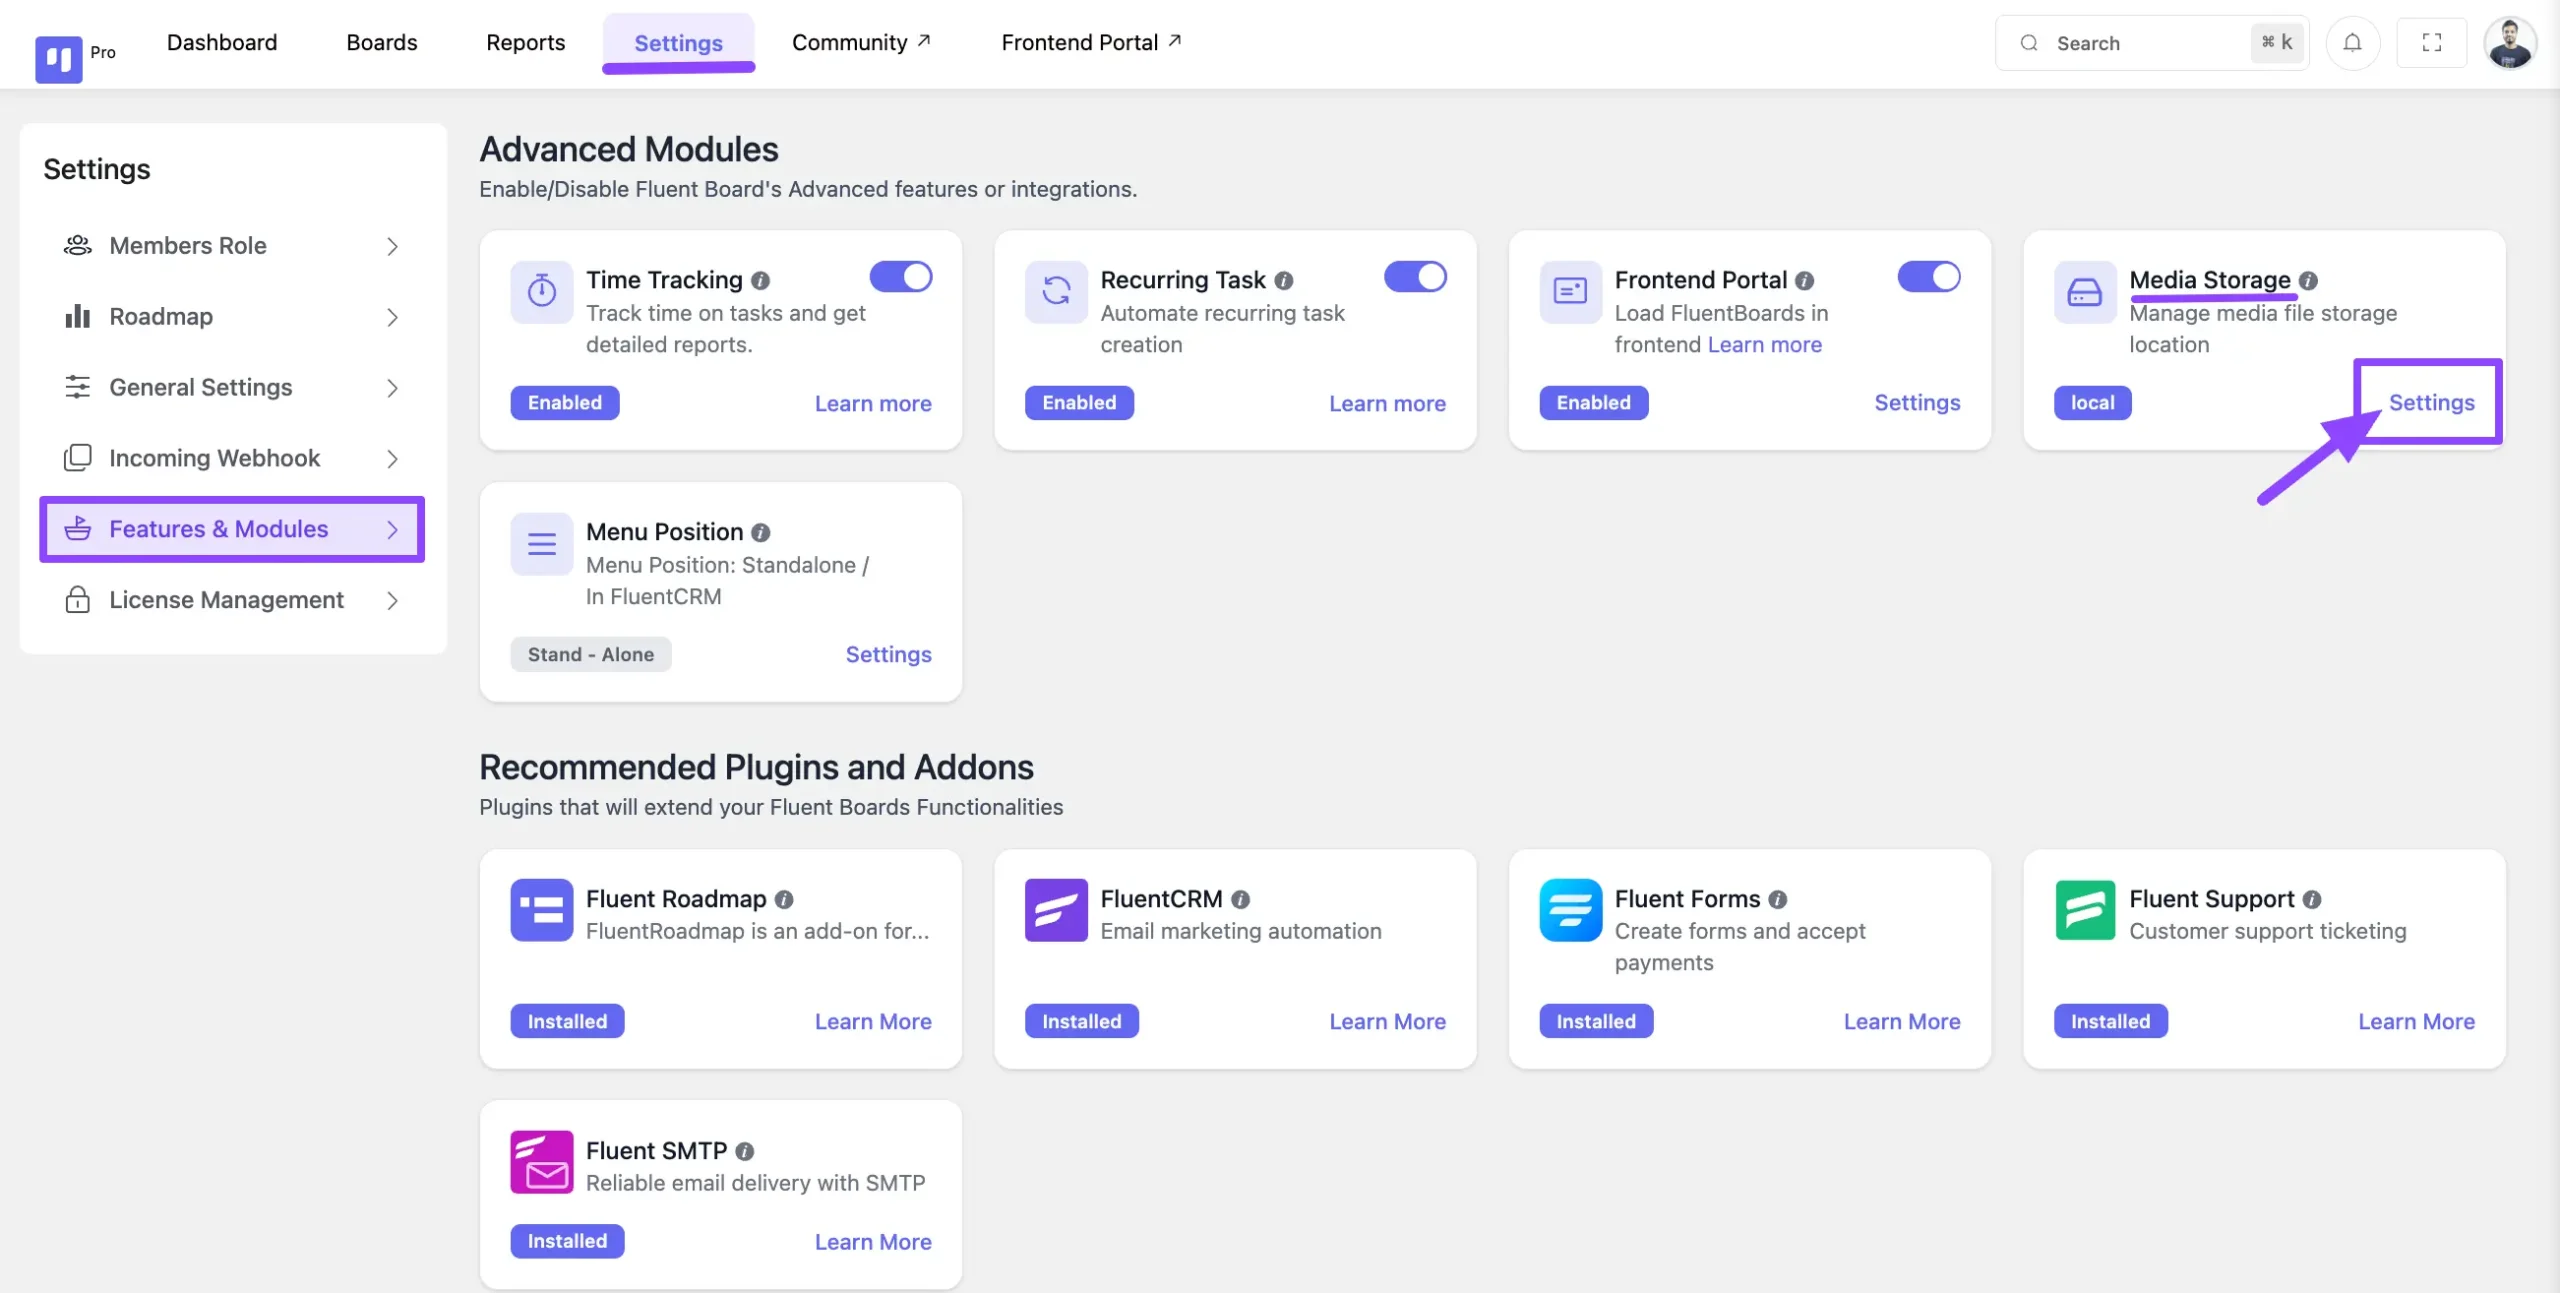Click the info icon beside Fluent SMTP
This screenshot has height=1293, width=2560.
tap(744, 1152)
